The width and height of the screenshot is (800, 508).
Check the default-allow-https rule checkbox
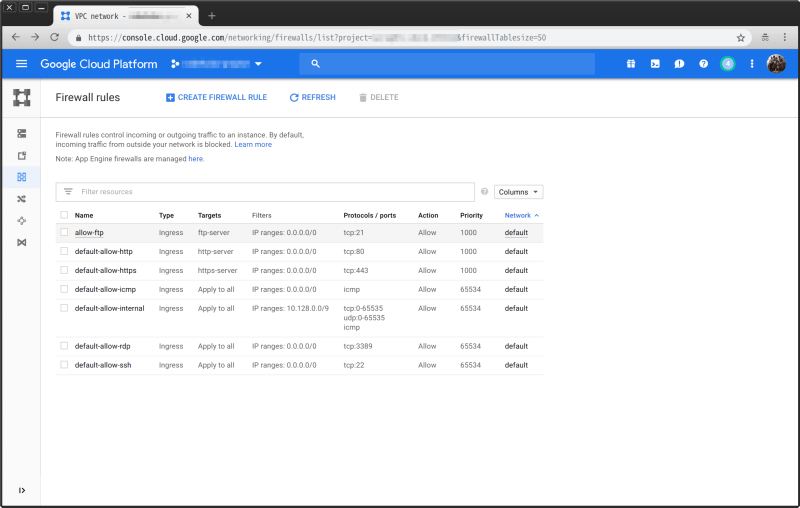coord(64,270)
